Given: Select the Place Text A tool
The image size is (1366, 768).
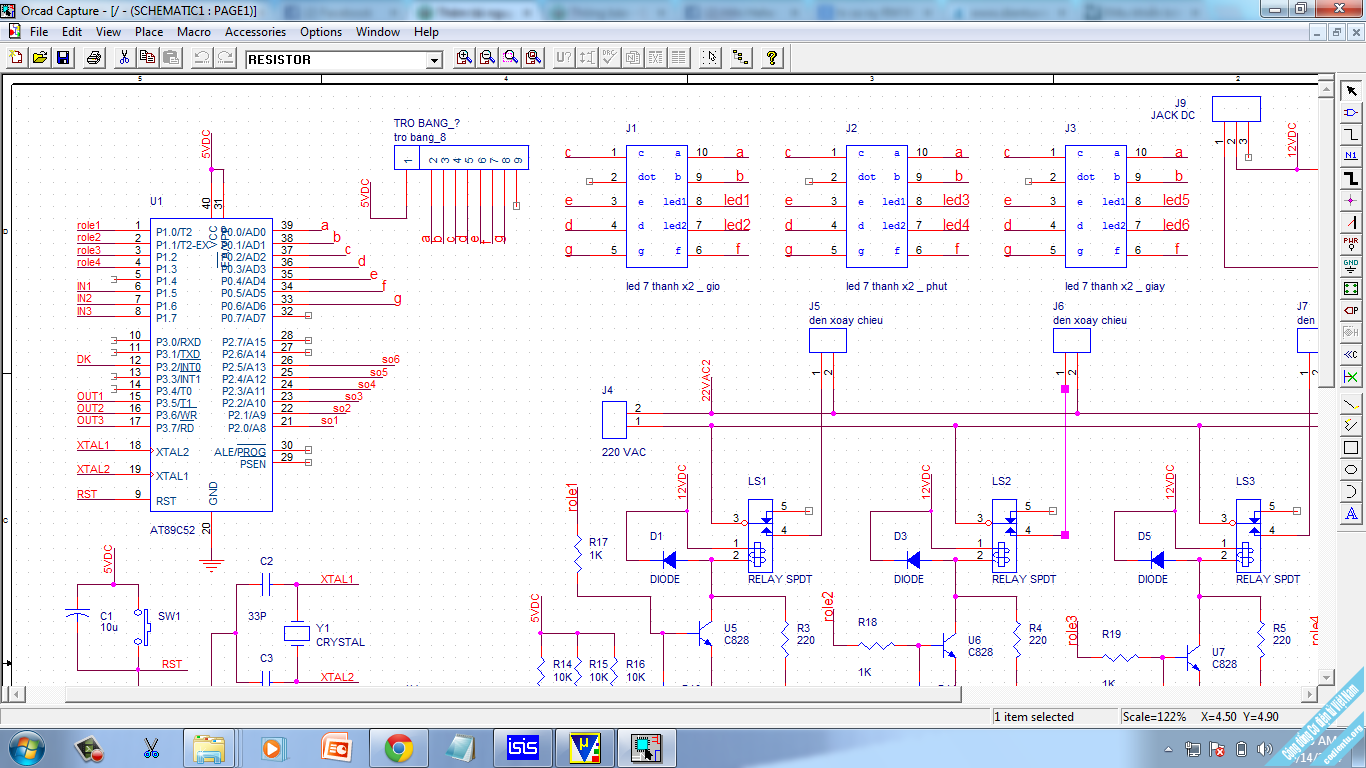Looking at the screenshot, I should click(x=1351, y=514).
